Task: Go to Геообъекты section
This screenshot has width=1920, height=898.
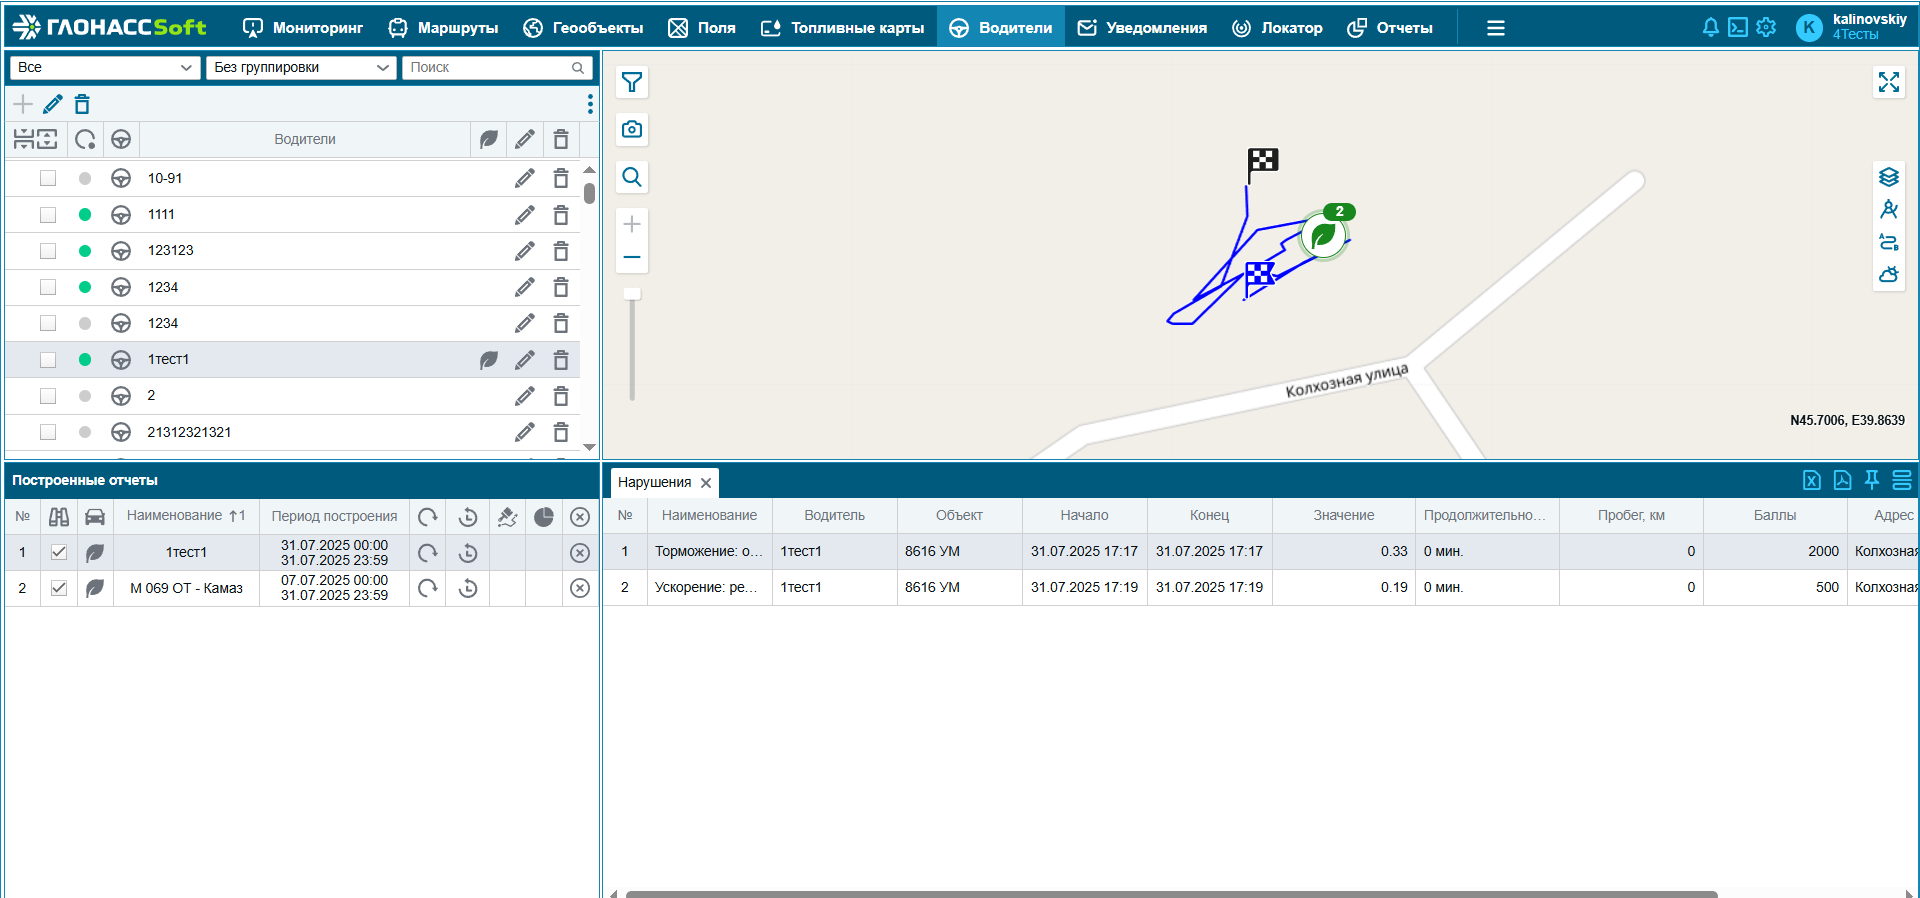Action: coord(583,28)
